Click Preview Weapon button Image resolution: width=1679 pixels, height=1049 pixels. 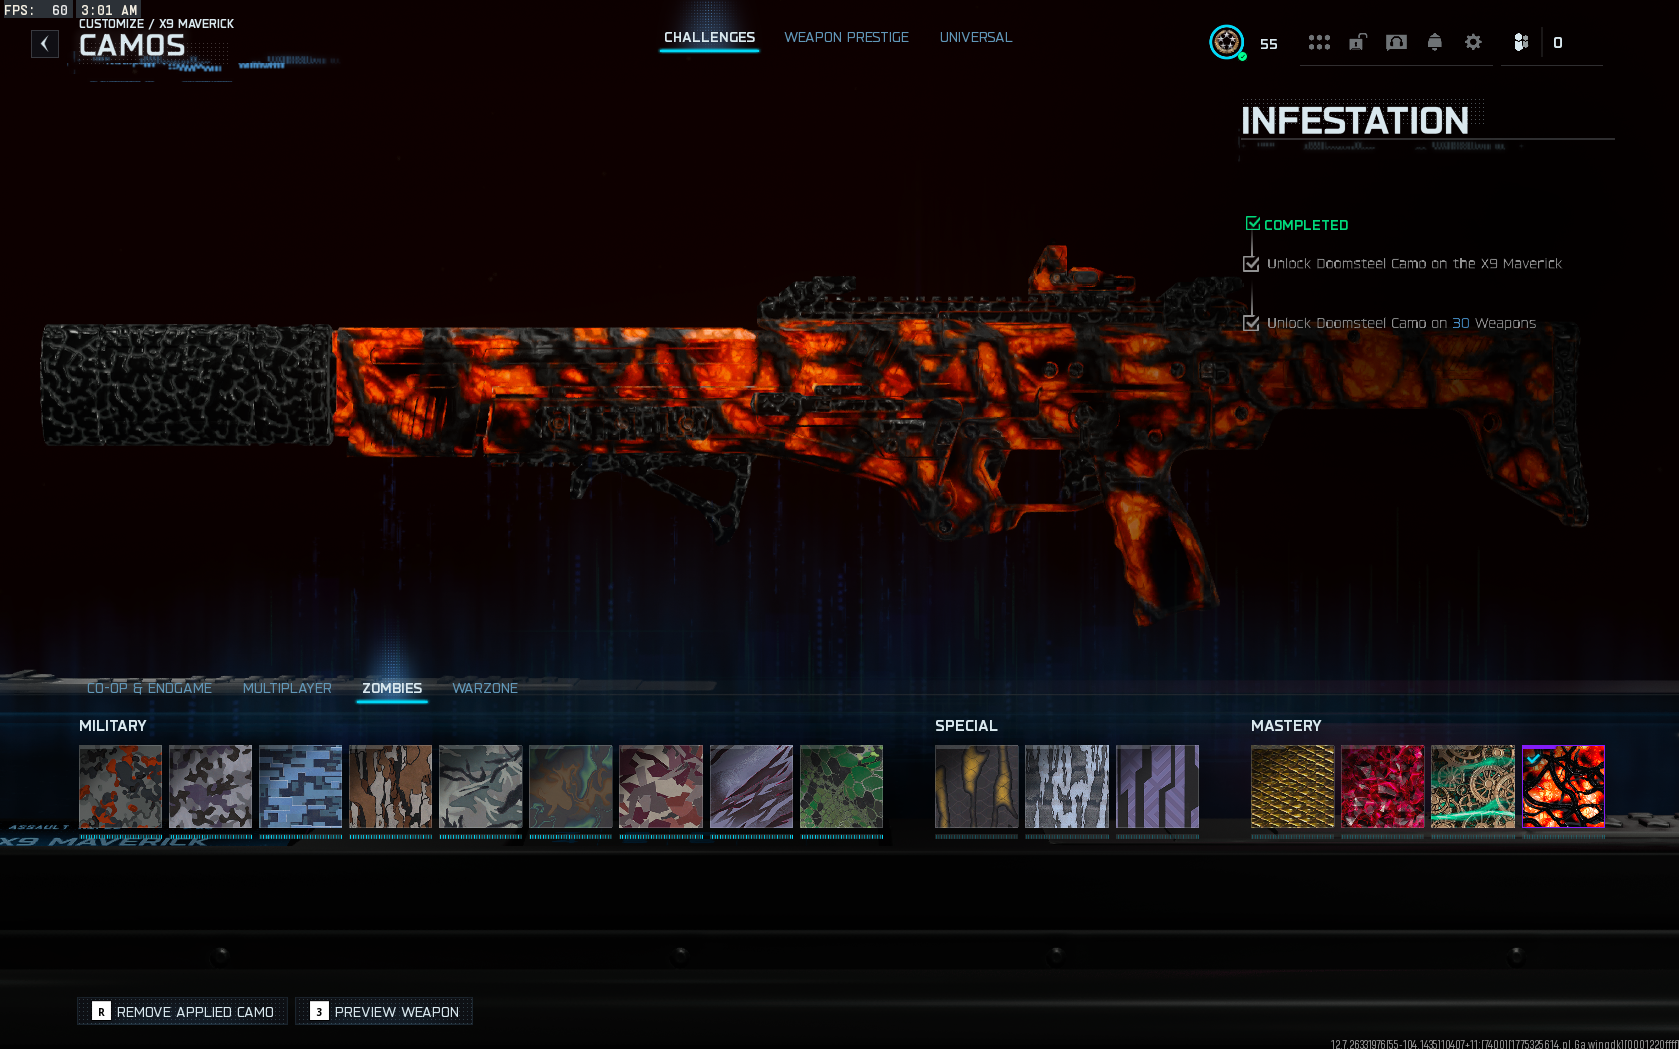384,1011
